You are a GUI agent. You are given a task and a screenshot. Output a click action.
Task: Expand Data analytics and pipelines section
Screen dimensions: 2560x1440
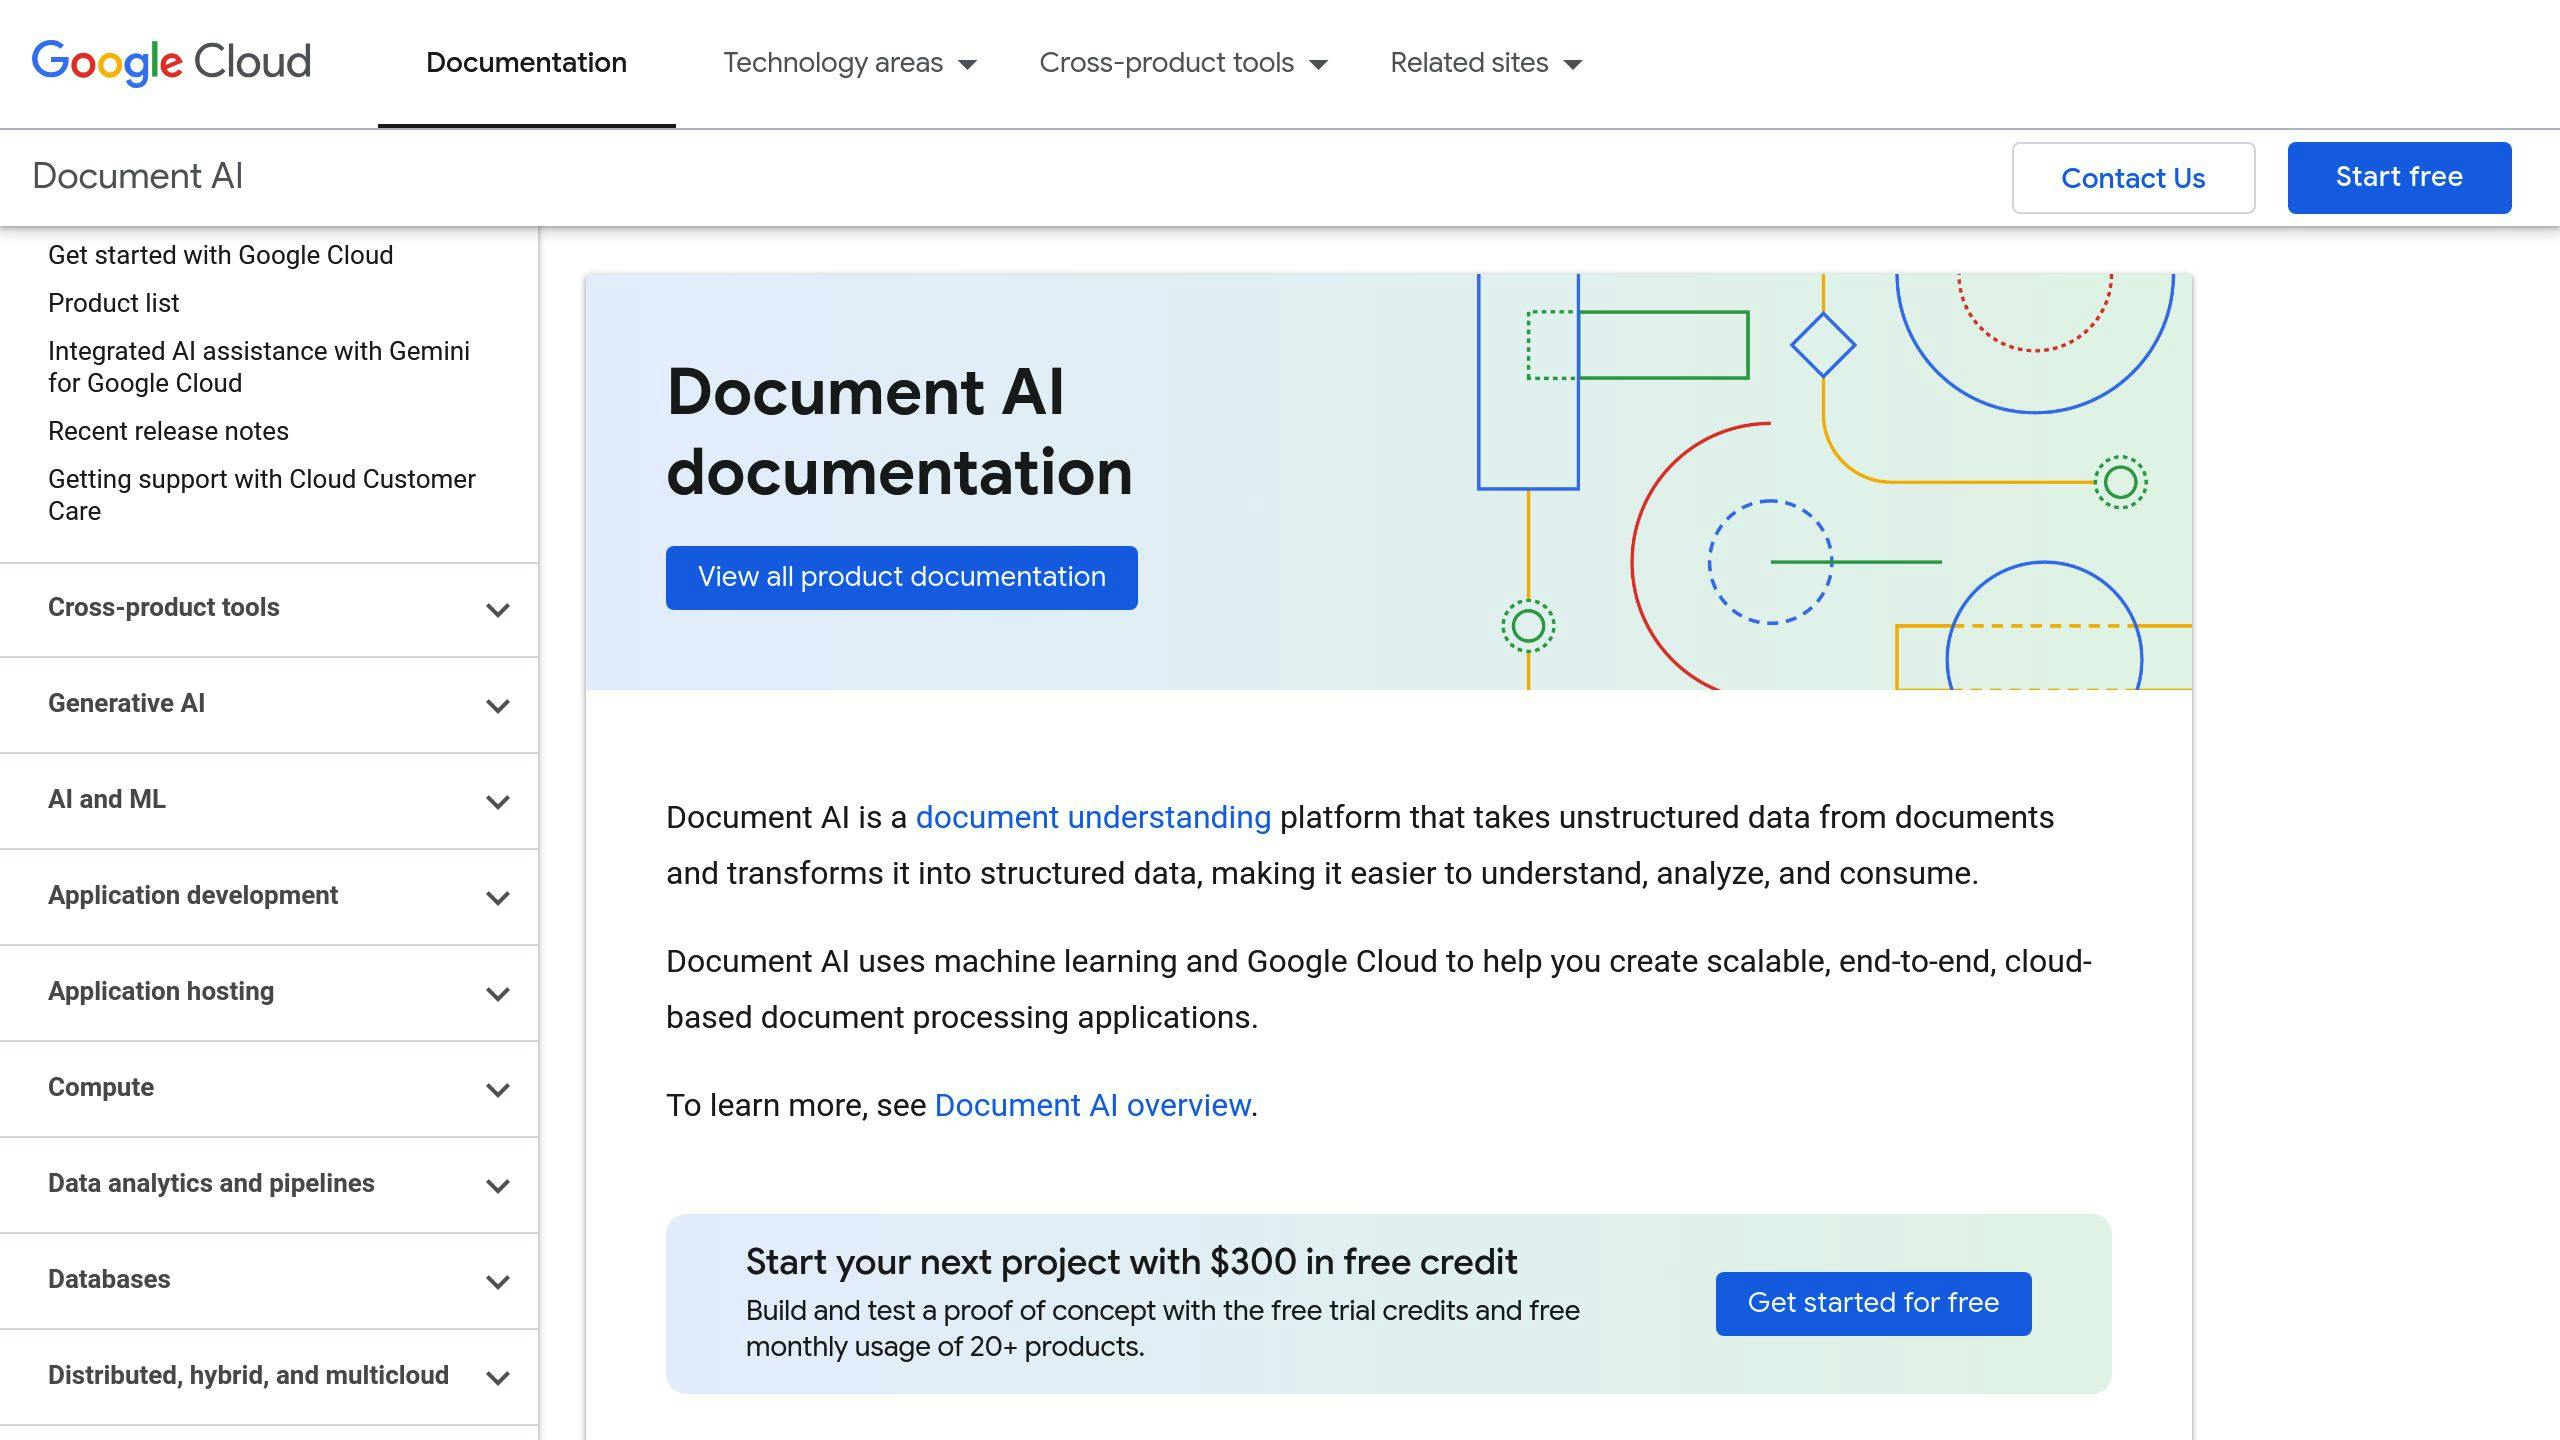pyautogui.click(x=269, y=1185)
